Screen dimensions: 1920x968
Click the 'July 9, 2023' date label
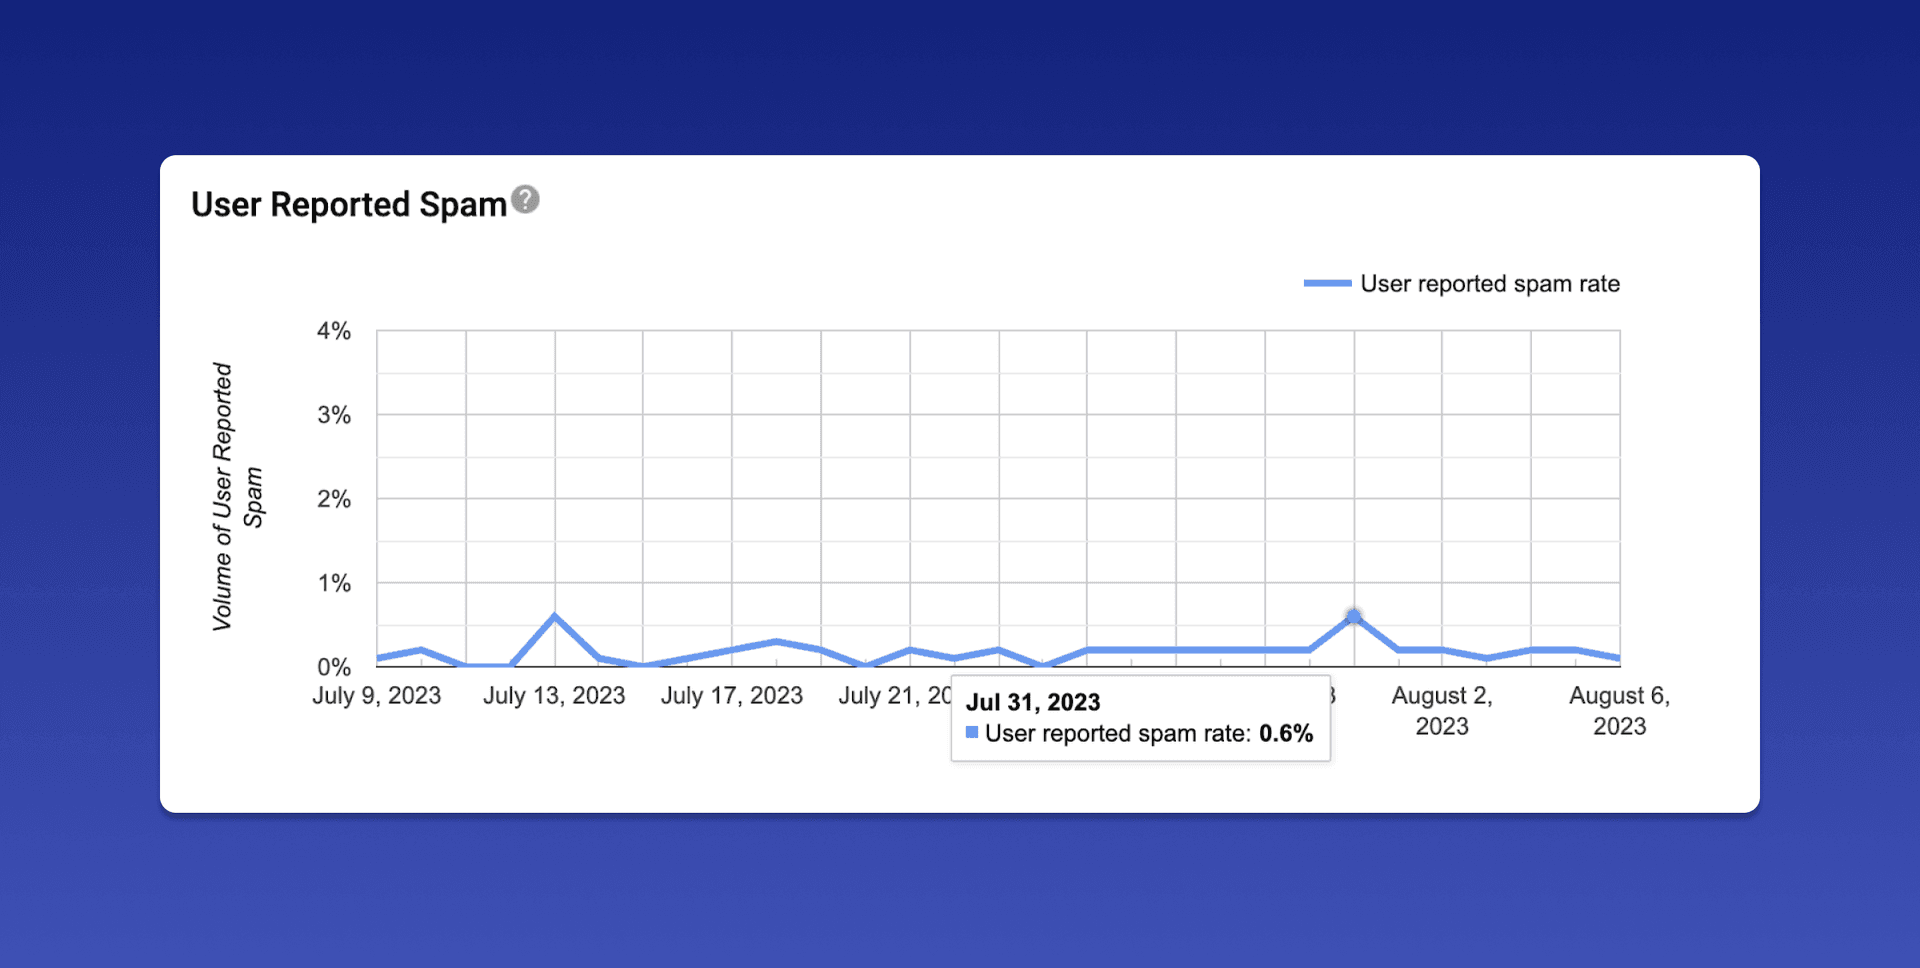376,696
